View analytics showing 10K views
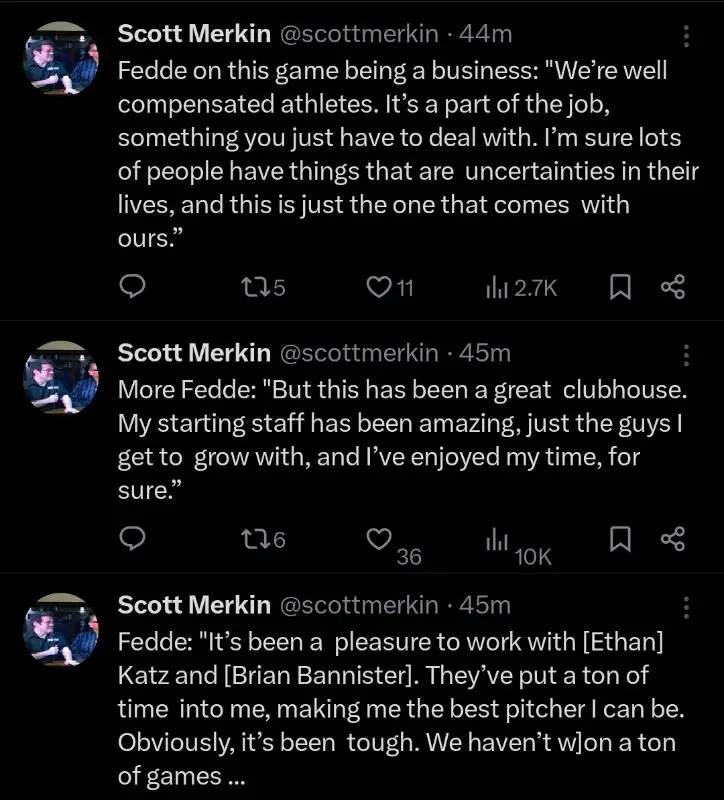Viewport: 724px width, 800px height. tap(494, 540)
